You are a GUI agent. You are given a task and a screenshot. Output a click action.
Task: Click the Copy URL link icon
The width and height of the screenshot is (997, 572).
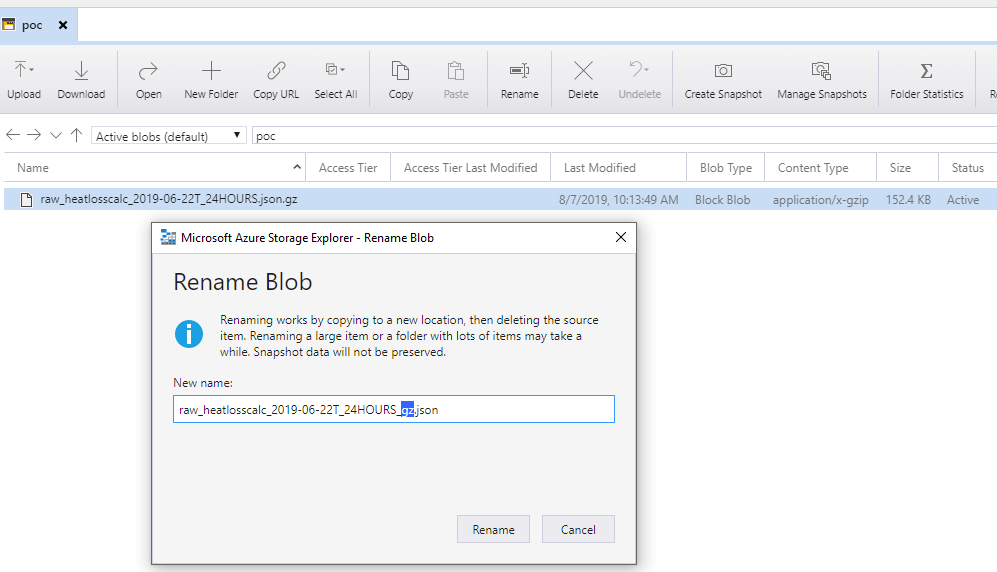click(276, 71)
